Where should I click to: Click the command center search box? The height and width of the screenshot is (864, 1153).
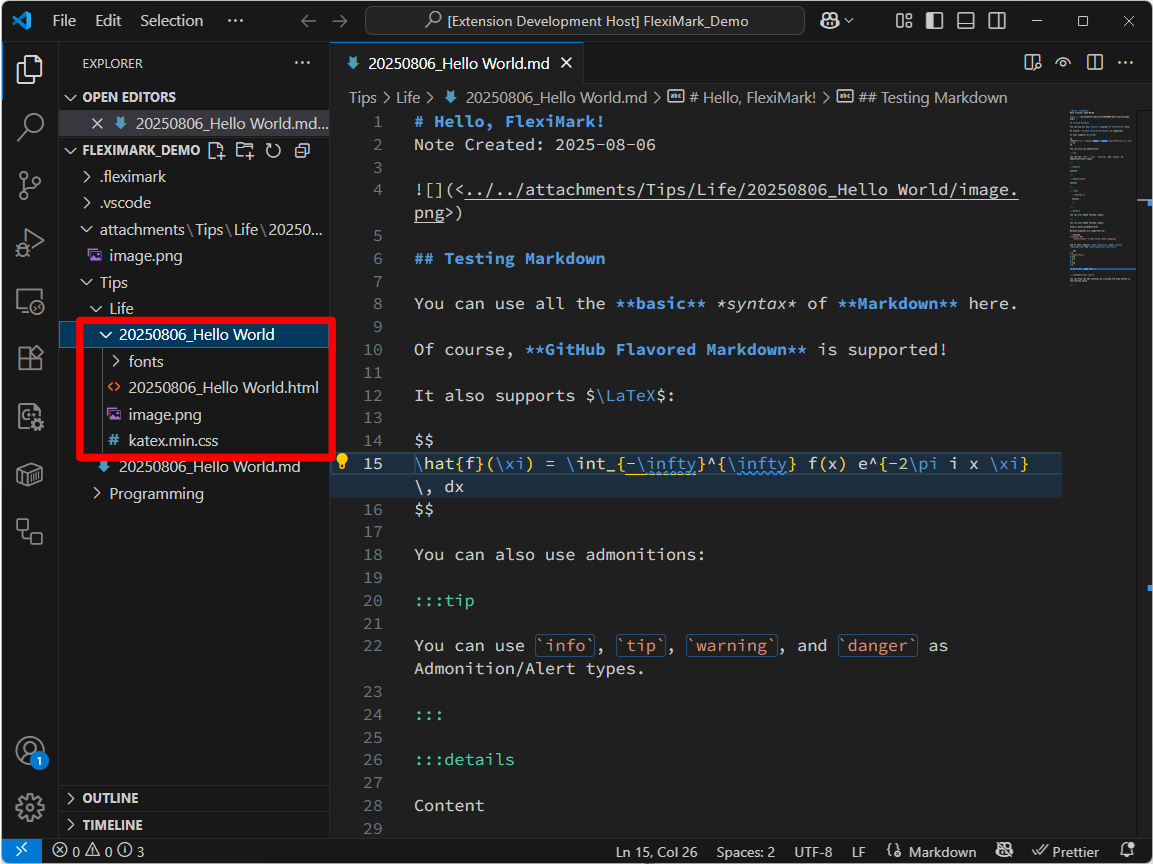coord(585,21)
